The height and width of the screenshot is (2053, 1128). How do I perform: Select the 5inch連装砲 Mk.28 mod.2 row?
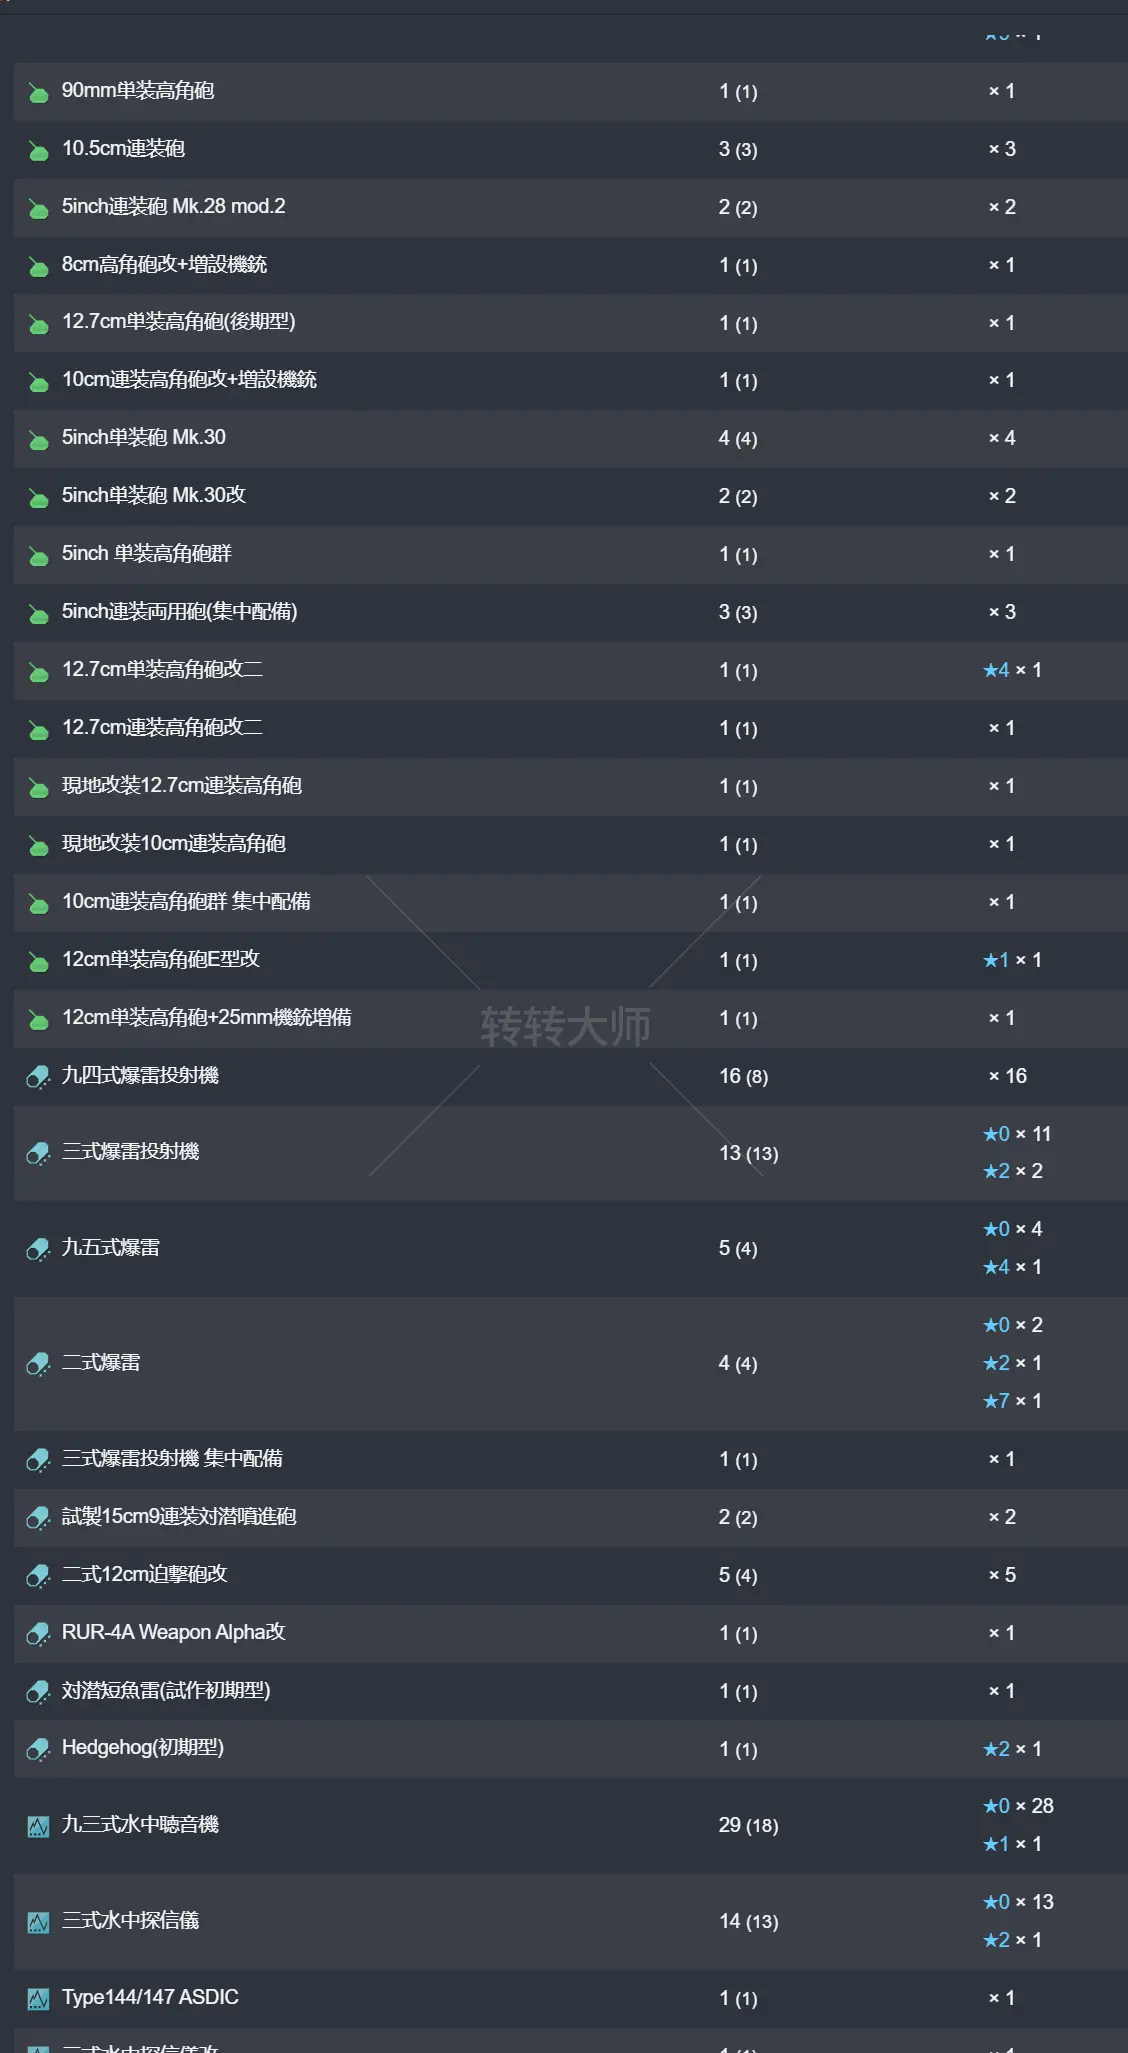click(x=173, y=207)
